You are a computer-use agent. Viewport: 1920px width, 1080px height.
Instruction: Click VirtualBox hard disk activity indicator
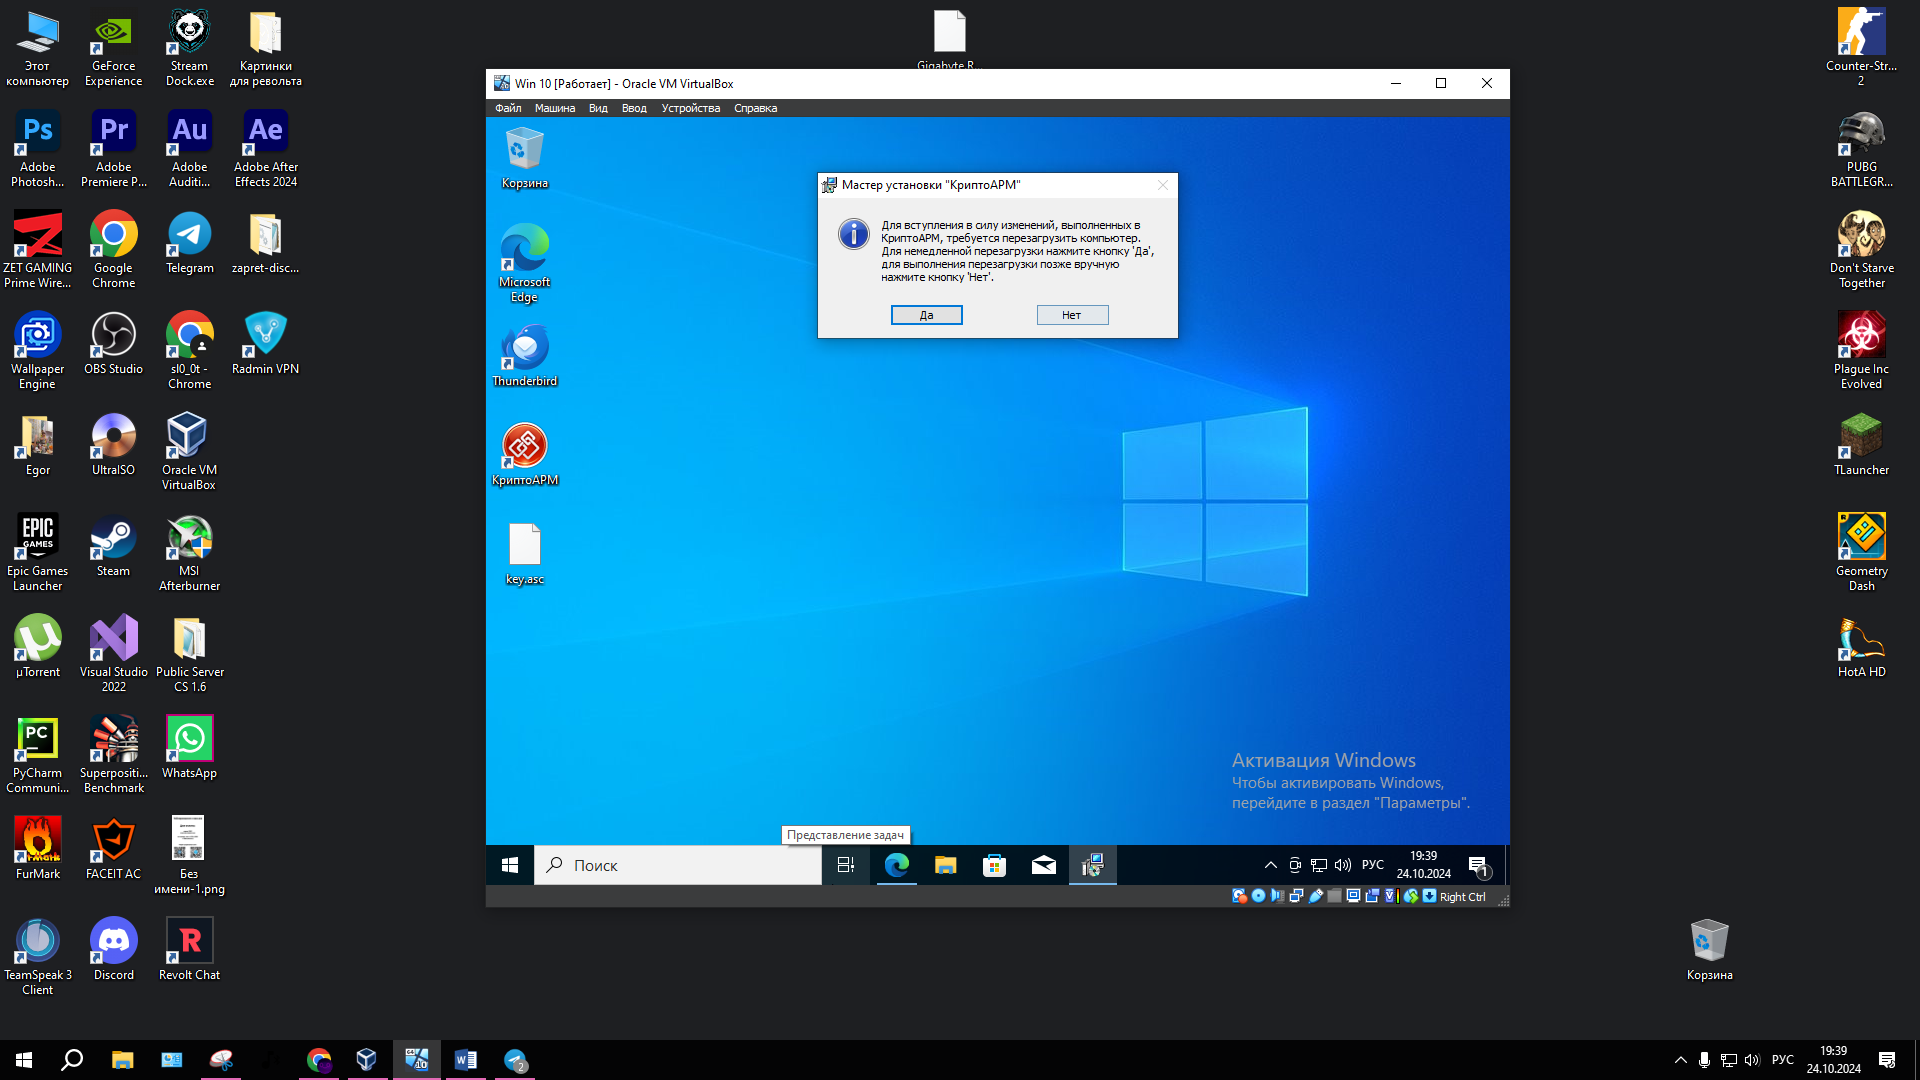[1239, 896]
